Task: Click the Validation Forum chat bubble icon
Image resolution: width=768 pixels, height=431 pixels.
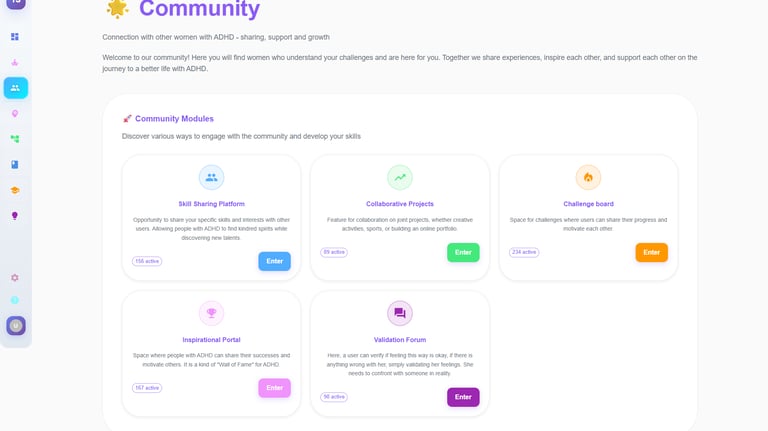Action: (x=400, y=314)
